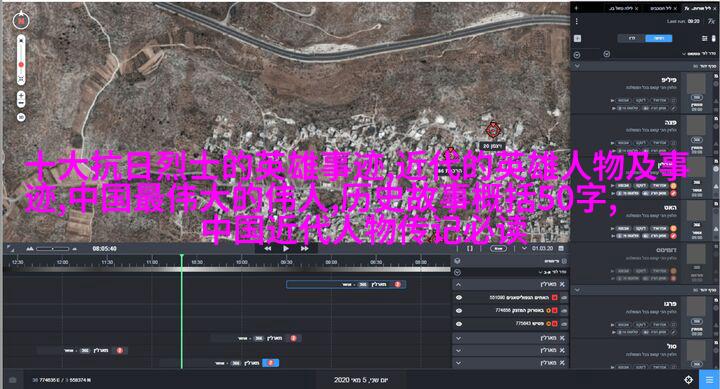The width and height of the screenshot is (720, 389).
Task: Collapse the first expanded group in list
Action: point(458,285)
